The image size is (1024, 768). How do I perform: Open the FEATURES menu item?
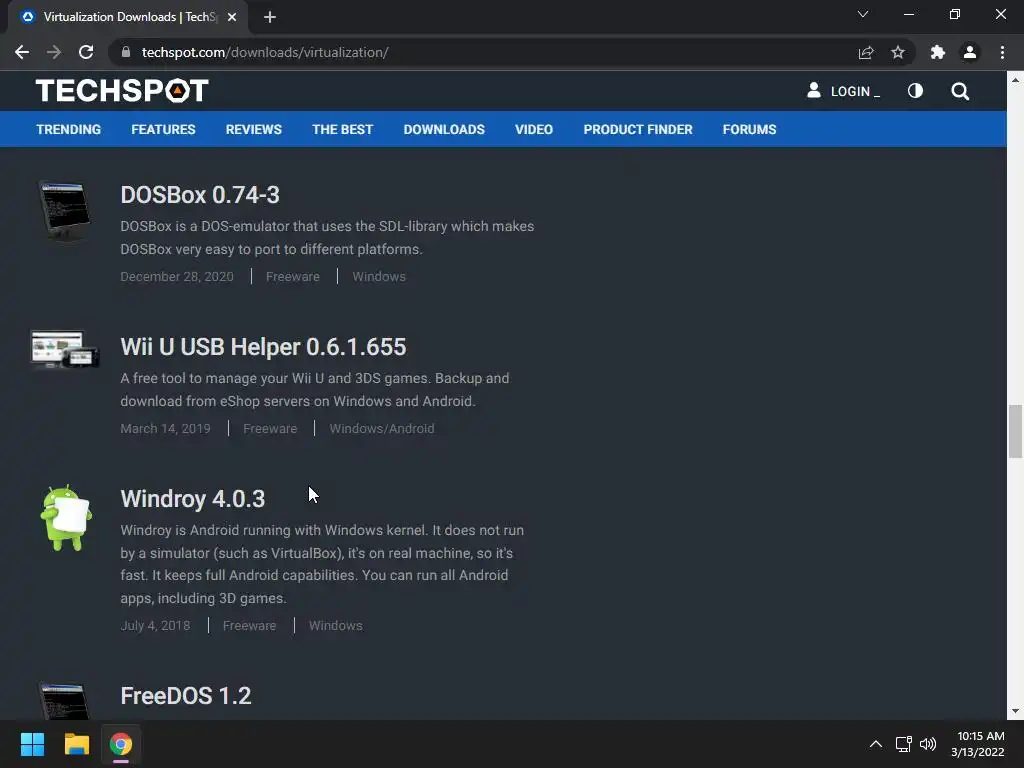click(163, 129)
